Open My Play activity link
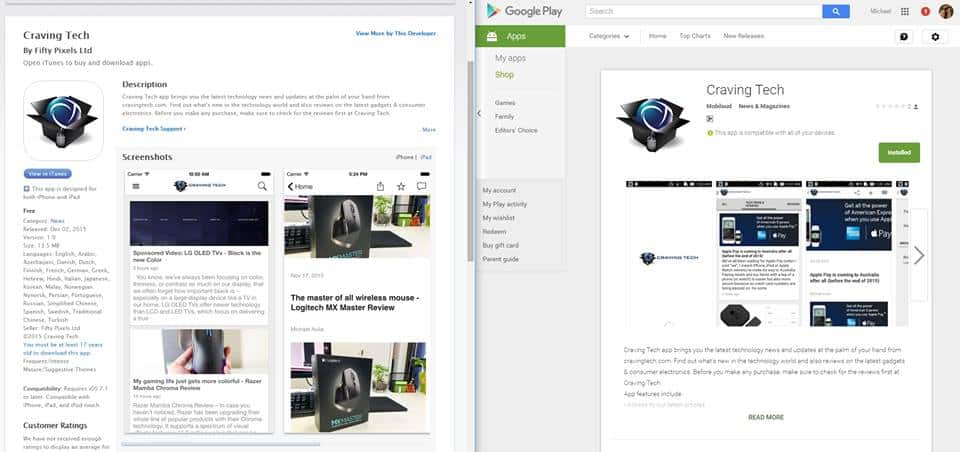The width and height of the screenshot is (960, 452). (x=504, y=205)
